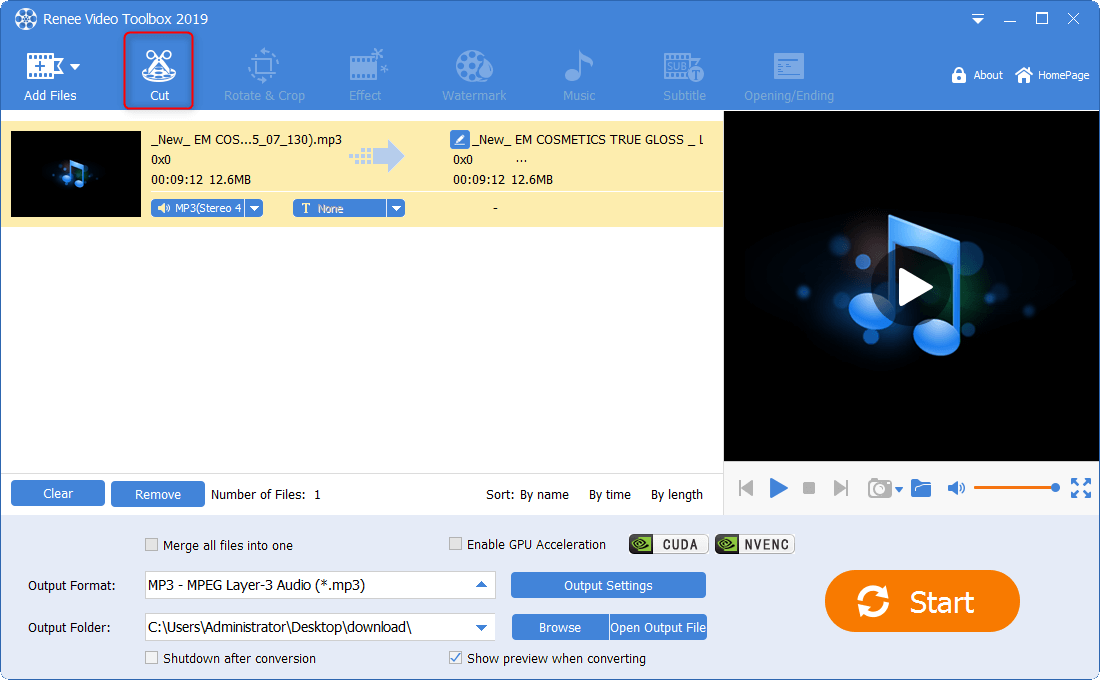
Task: Enter fullscreen preview mode
Action: coord(1080,488)
